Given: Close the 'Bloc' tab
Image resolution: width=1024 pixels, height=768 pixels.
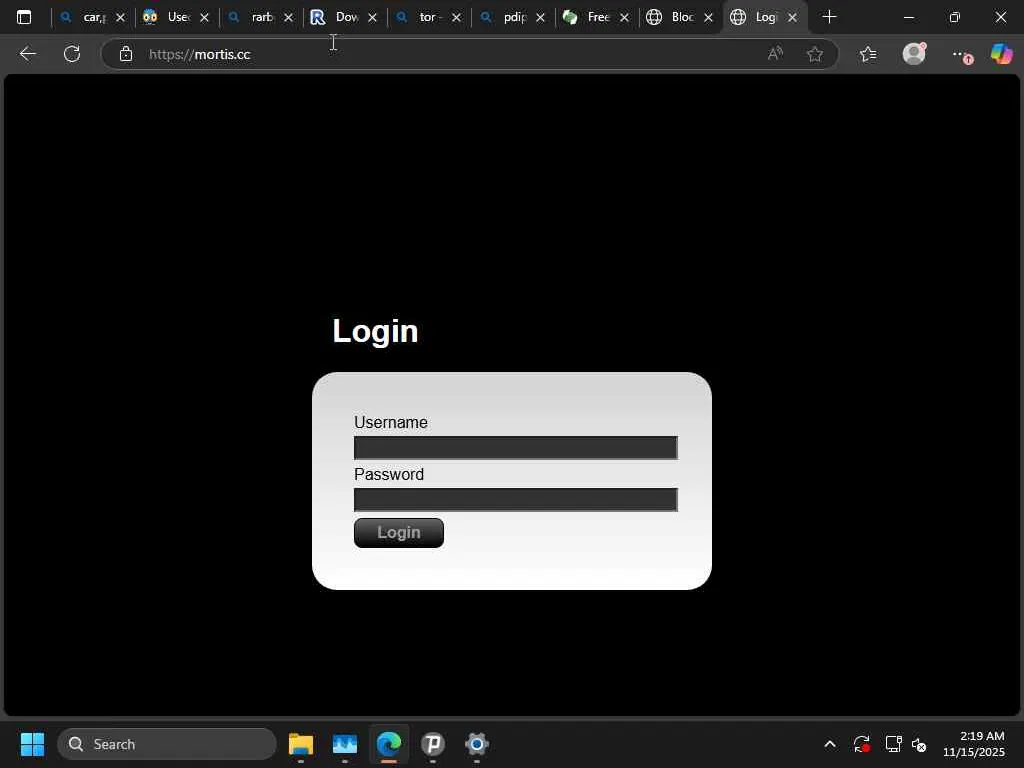Looking at the screenshot, I should (x=709, y=18).
